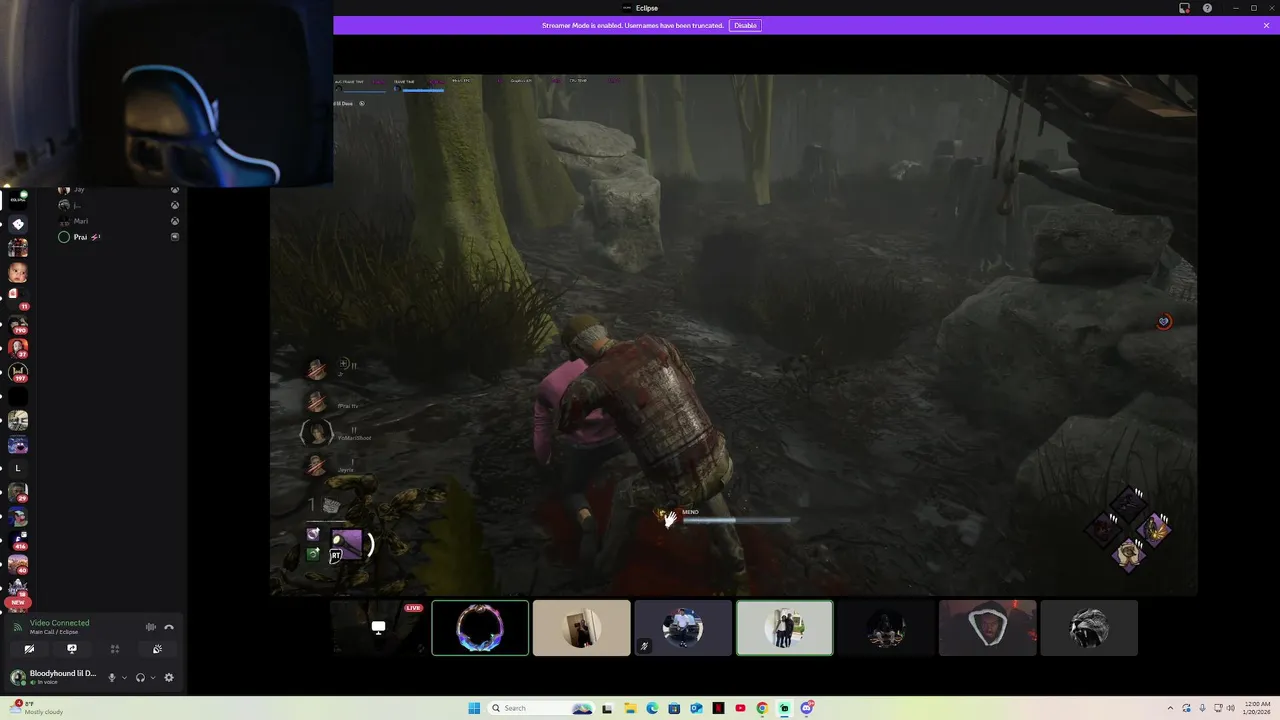Open Microsoft Store from the taskbar
Viewport: 1280px width, 720px height.
point(674,708)
